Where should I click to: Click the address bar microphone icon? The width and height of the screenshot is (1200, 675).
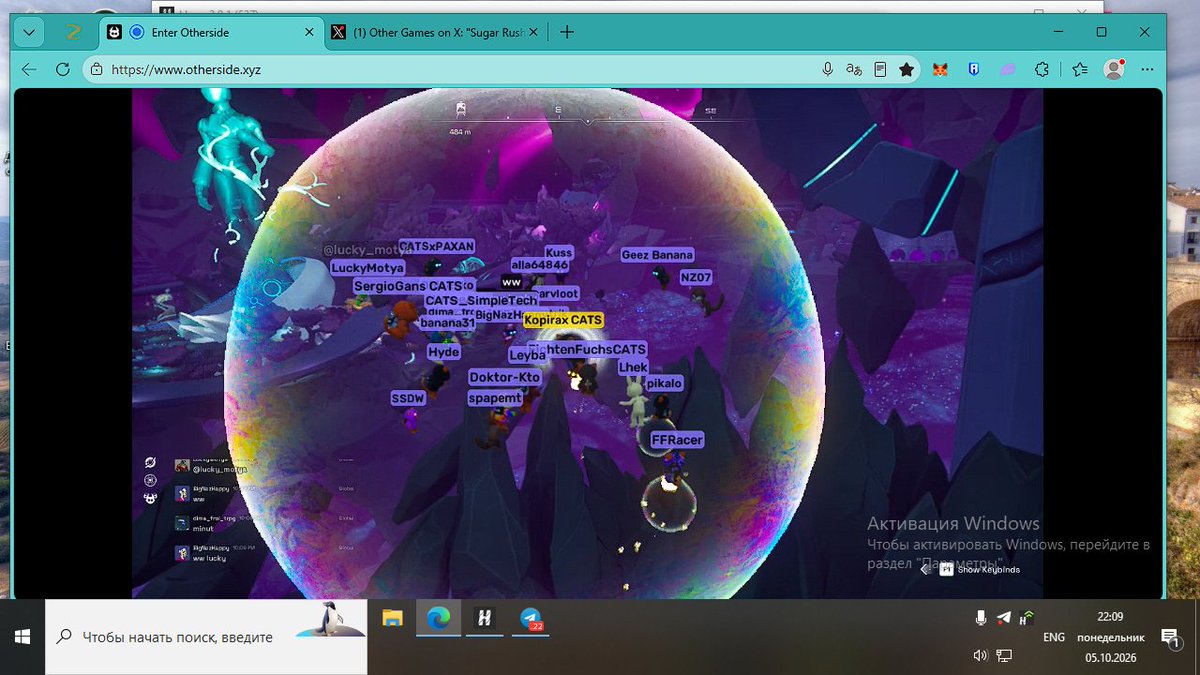point(828,69)
